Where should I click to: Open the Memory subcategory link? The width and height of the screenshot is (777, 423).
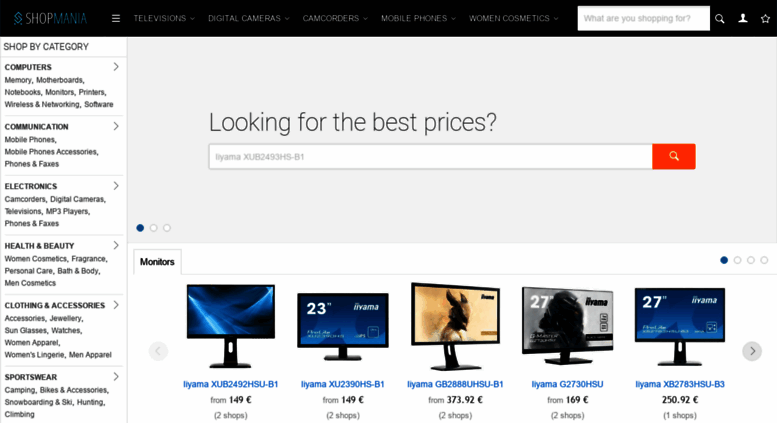pyautogui.click(x=18, y=80)
